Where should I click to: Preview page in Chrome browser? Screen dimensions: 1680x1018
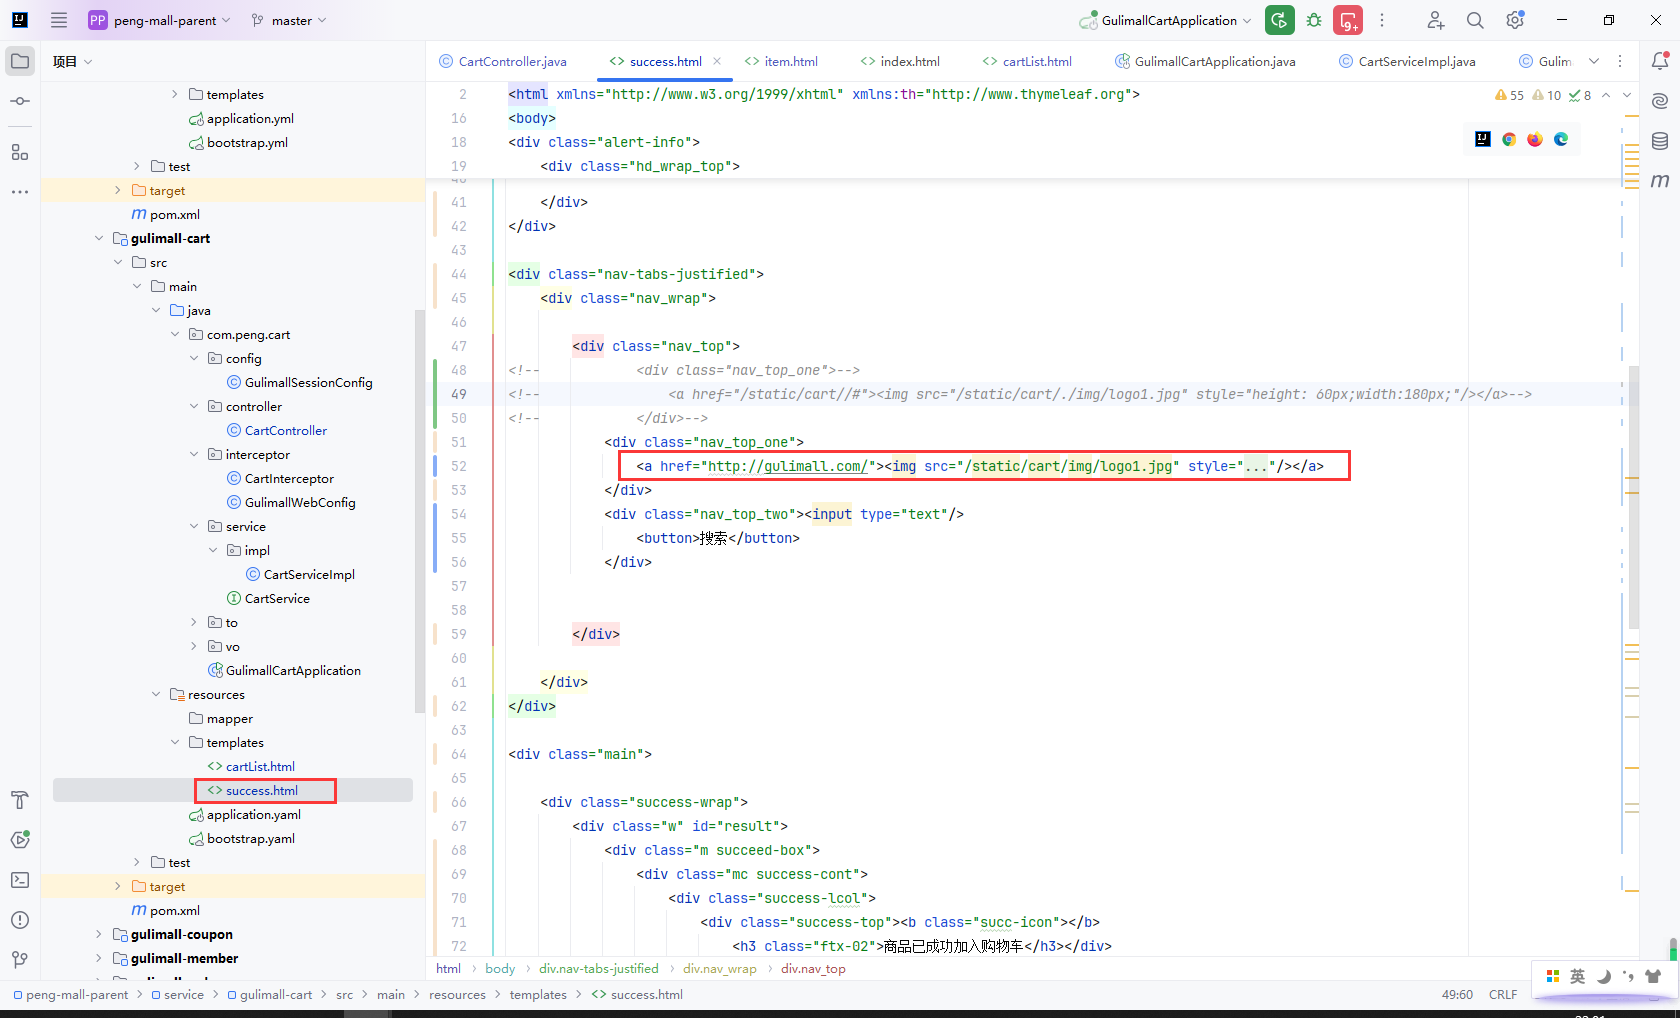coord(1509,139)
